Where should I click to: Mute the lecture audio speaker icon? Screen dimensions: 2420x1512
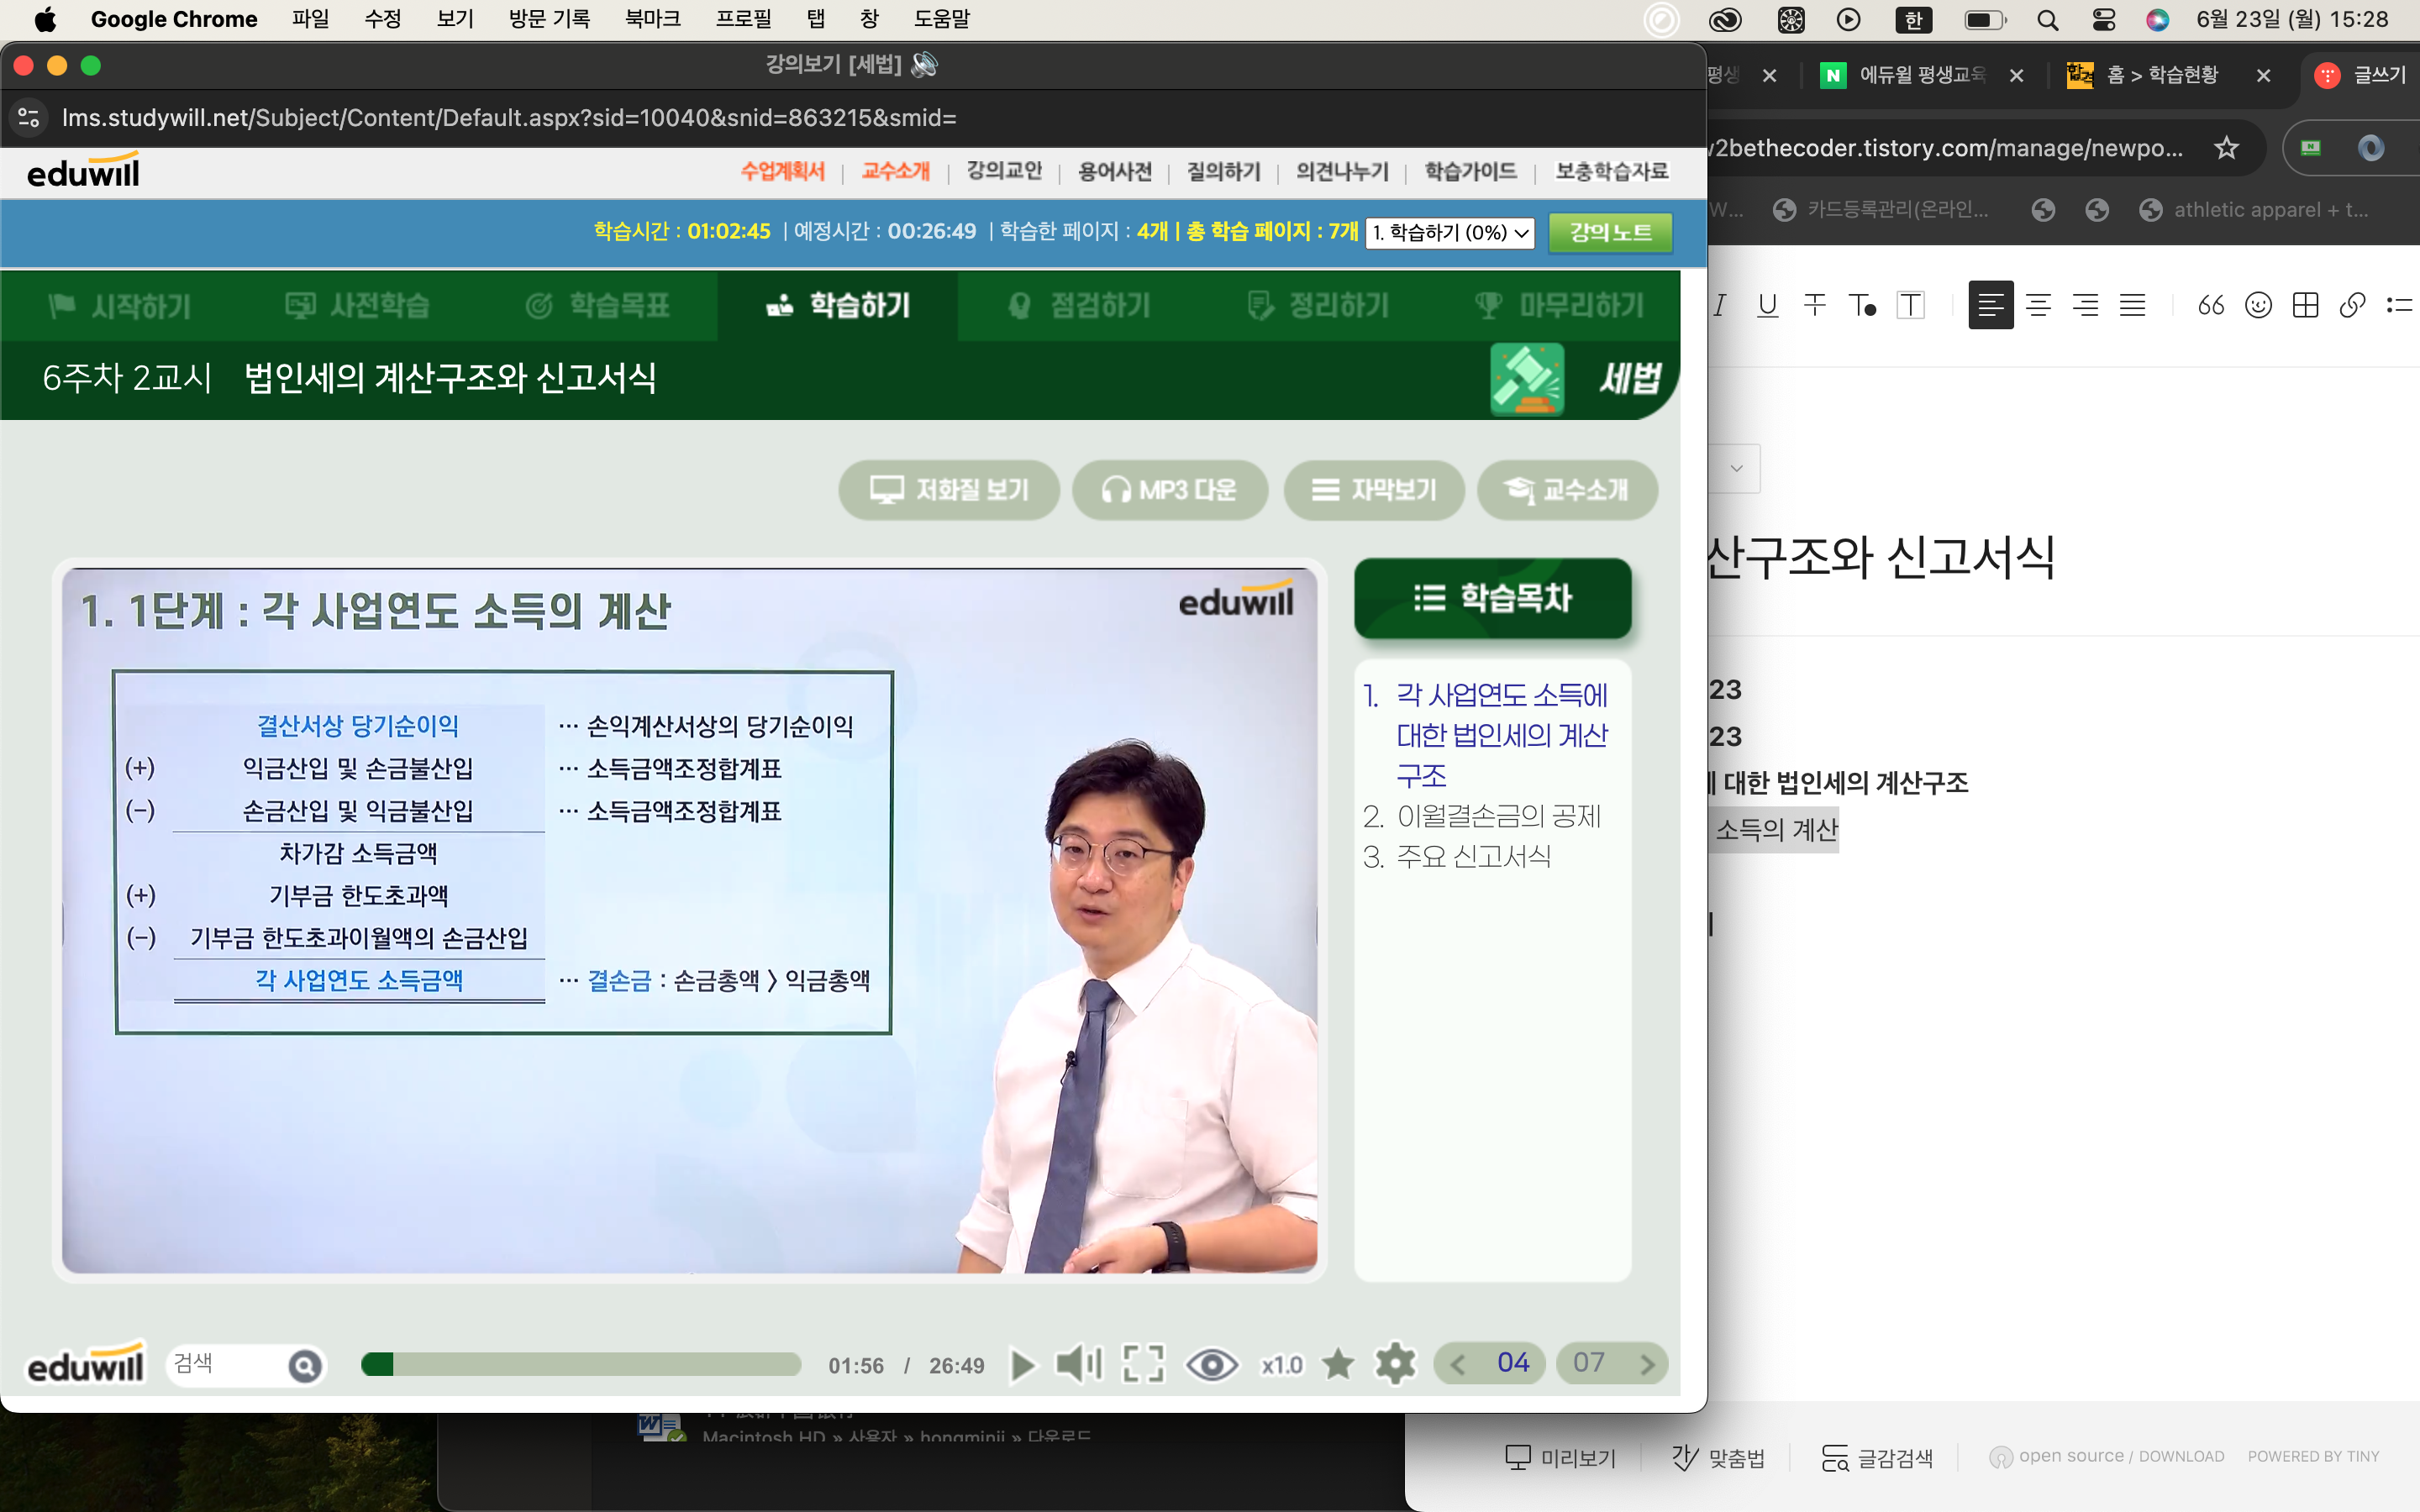[x=1078, y=1365]
